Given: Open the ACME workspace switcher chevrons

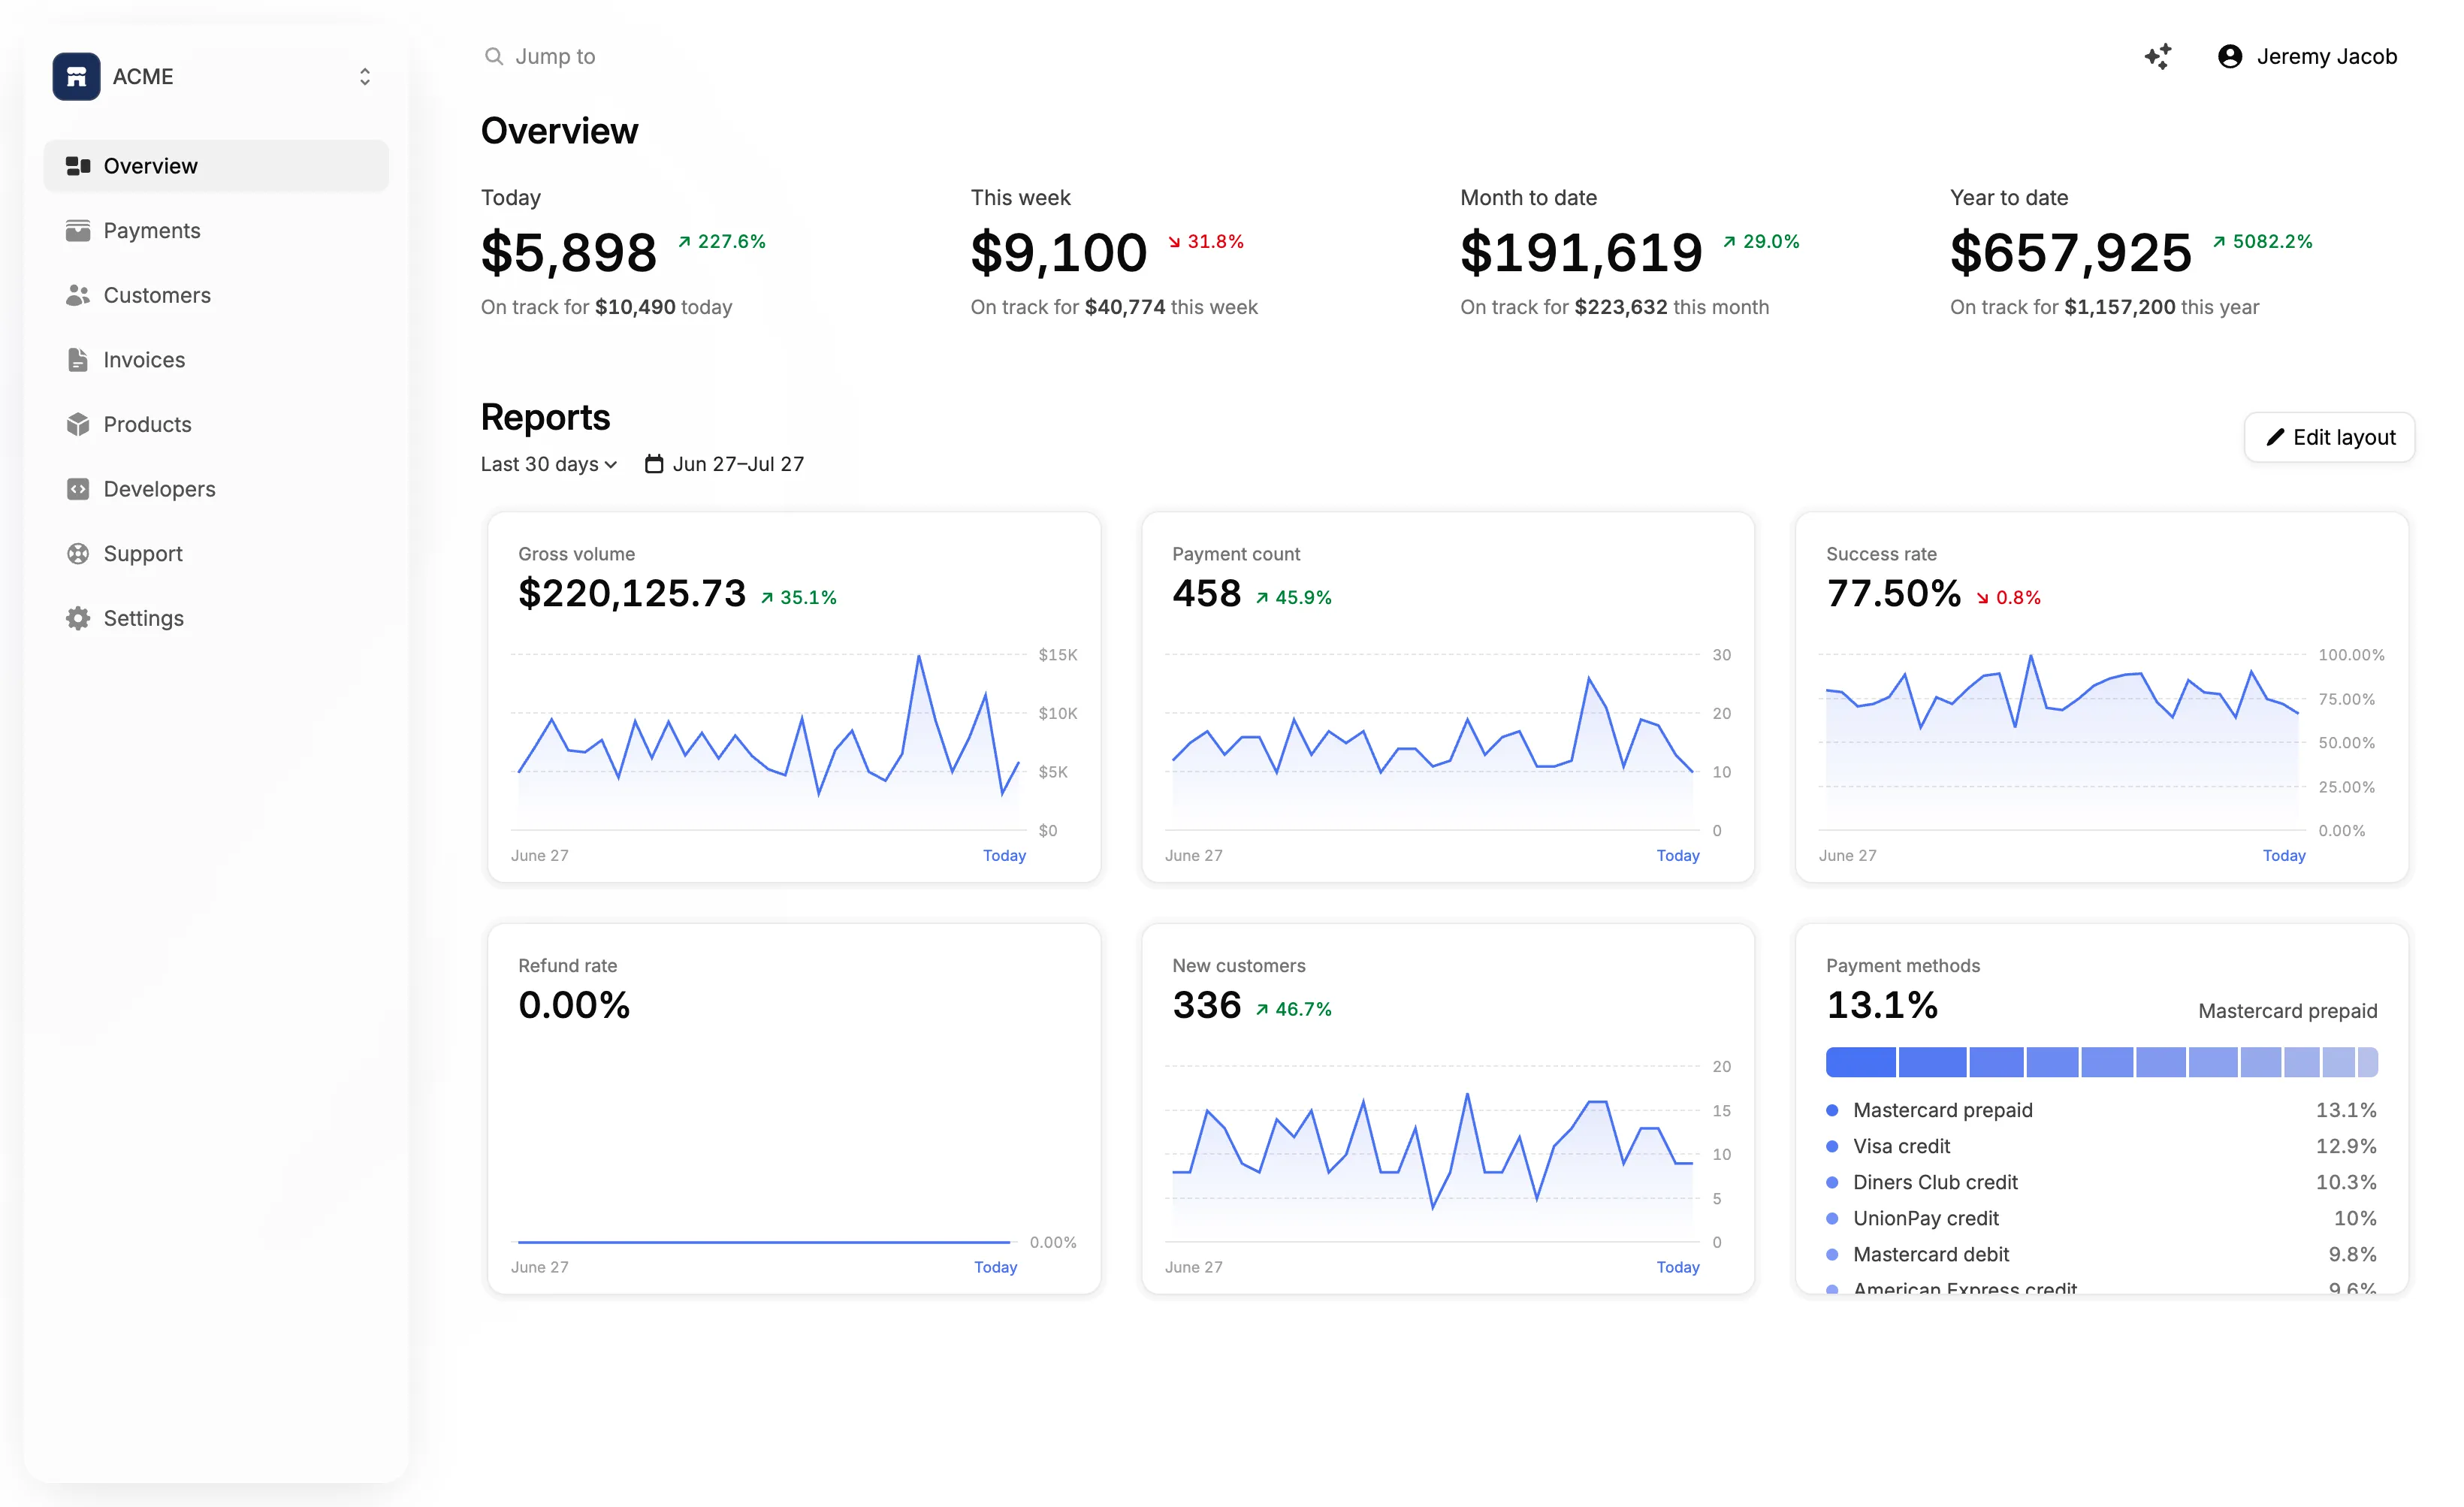Looking at the screenshot, I should (x=365, y=77).
